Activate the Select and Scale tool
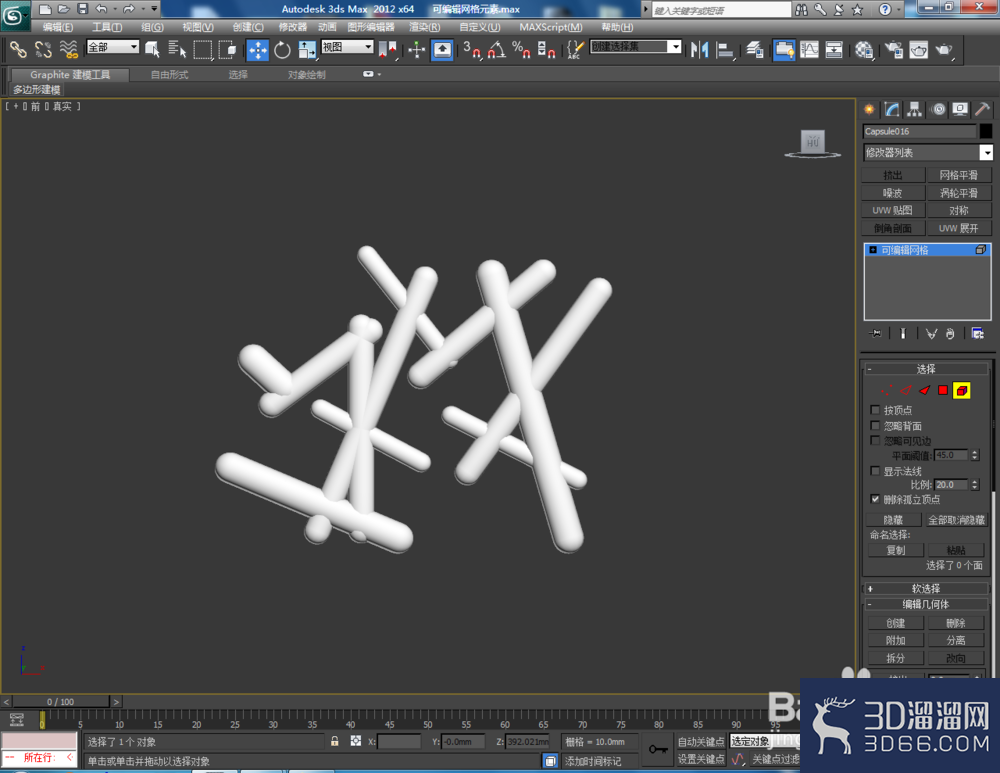 [x=307, y=49]
